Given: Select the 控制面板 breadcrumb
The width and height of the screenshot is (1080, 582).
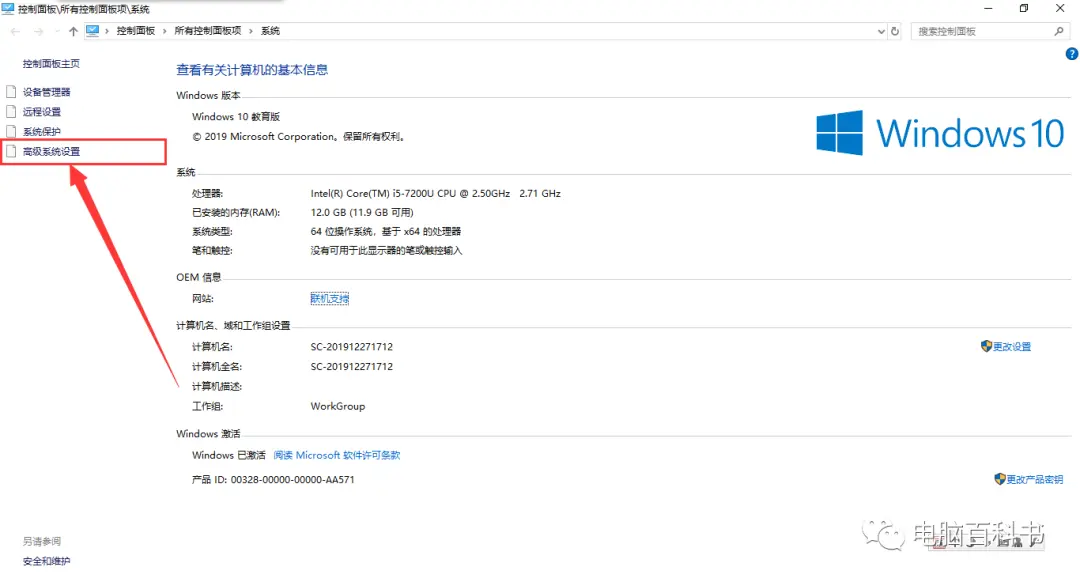Looking at the screenshot, I should (136, 31).
